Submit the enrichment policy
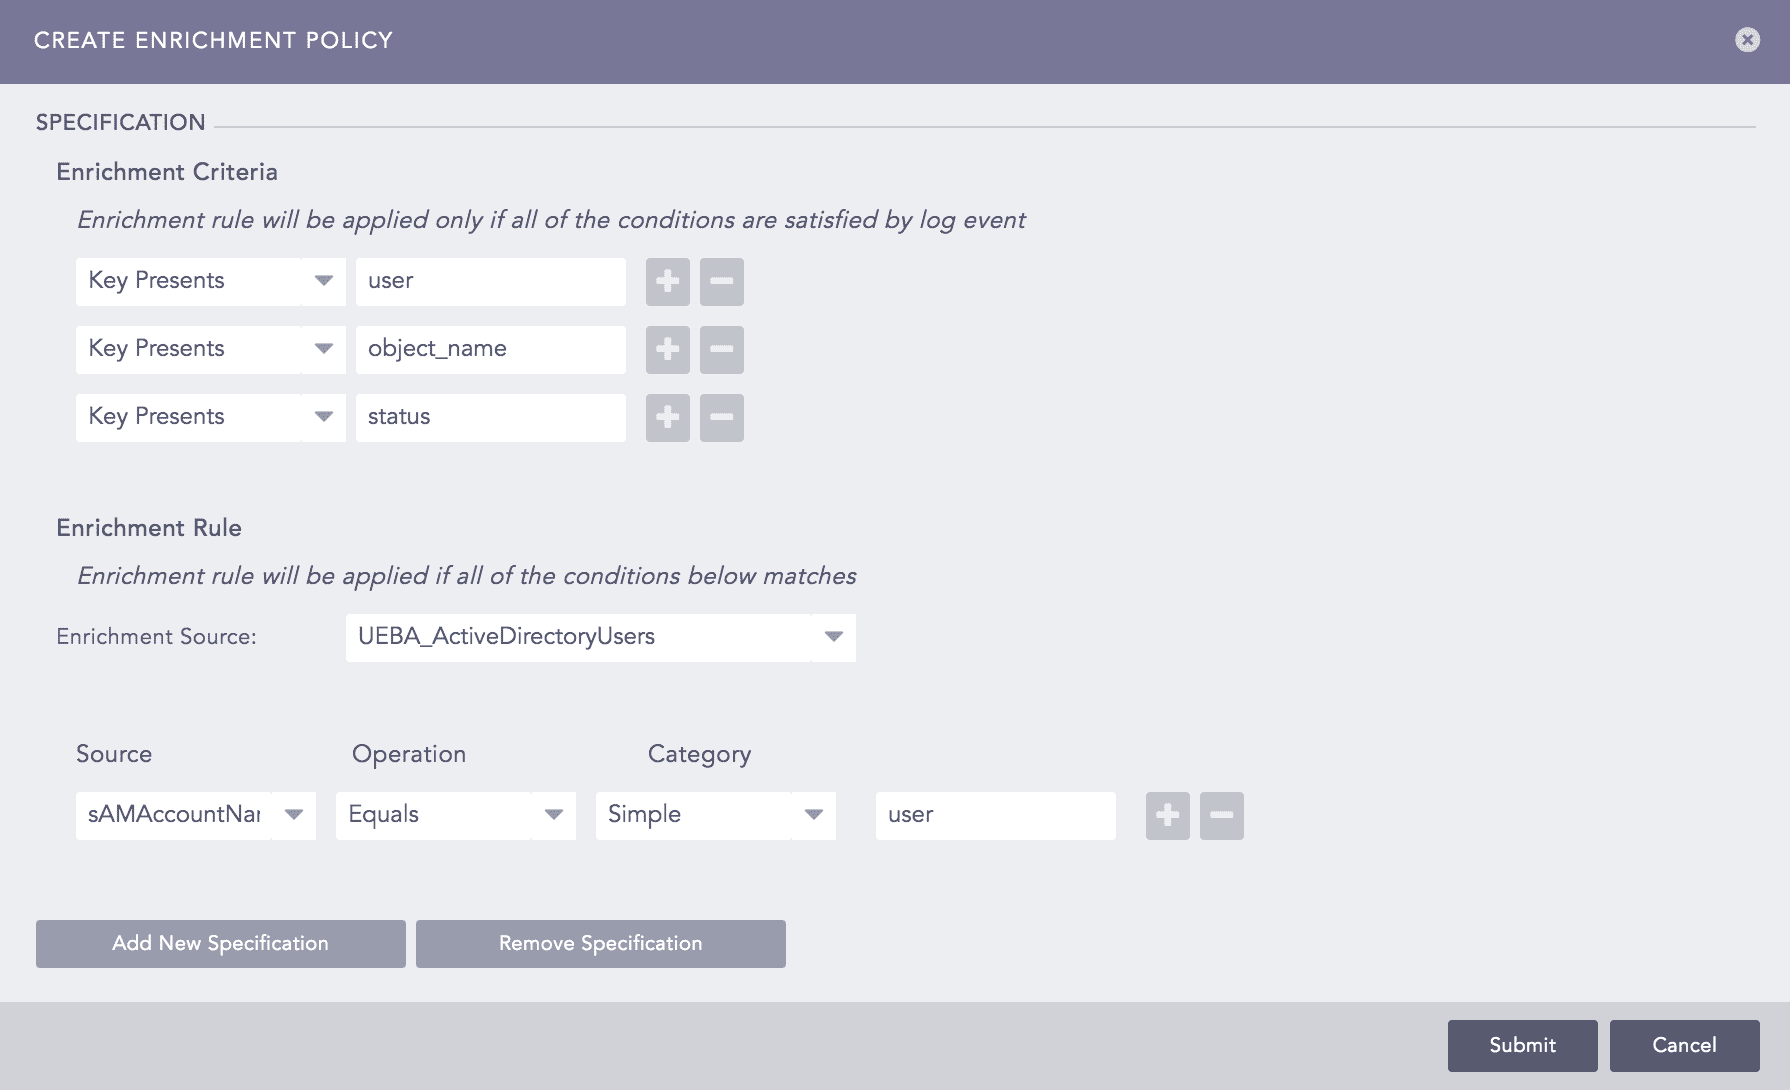The height and width of the screenshot is (1090, 1790). (1522, 1046)
